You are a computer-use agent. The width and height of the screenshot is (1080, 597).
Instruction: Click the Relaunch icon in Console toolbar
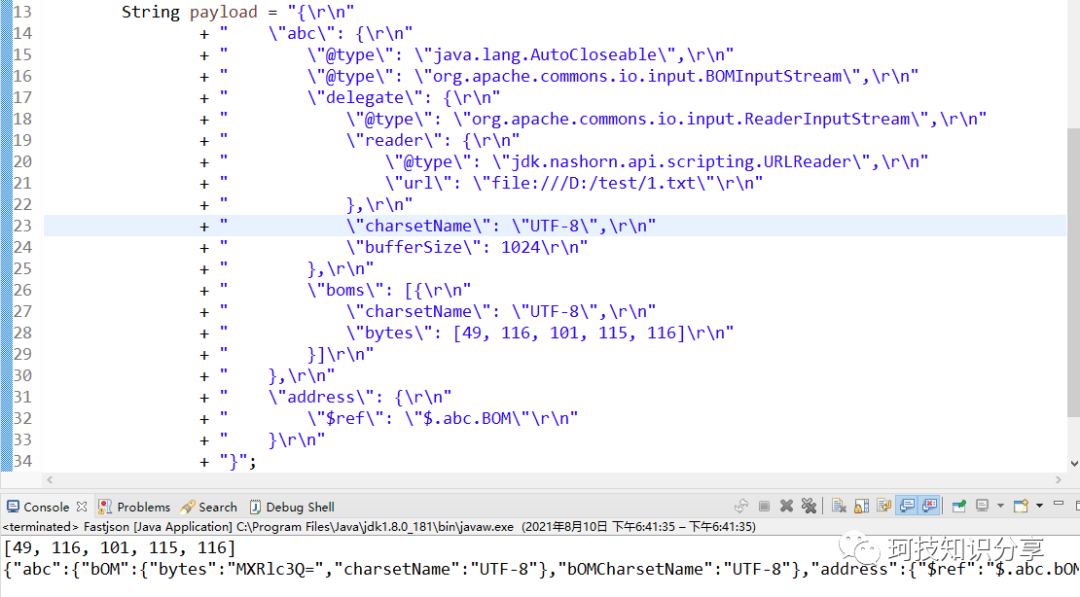pos(741,506)
